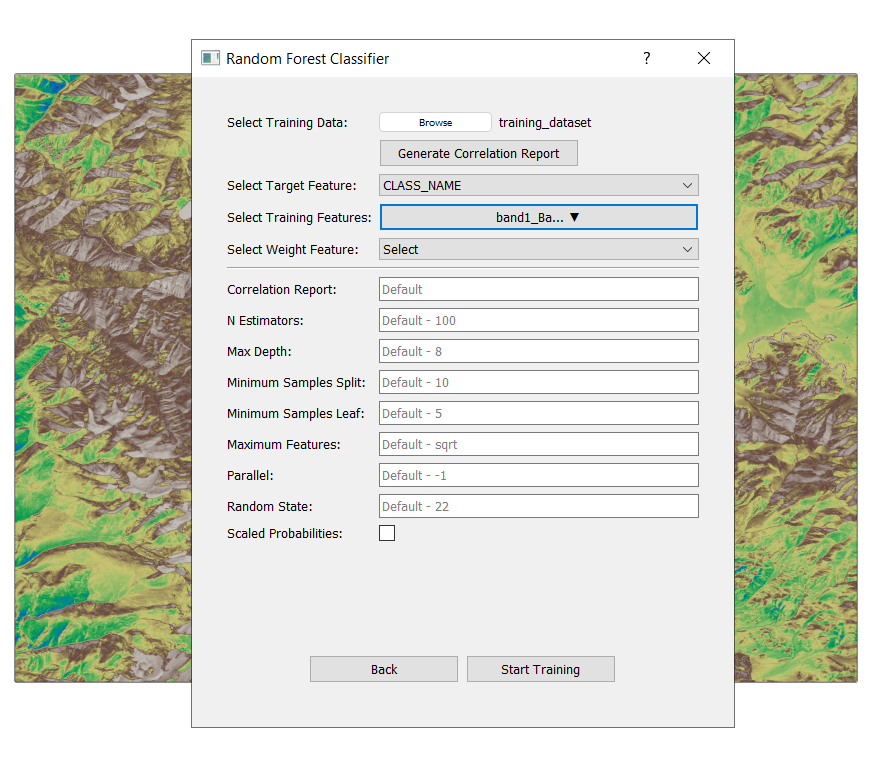This screenshot has height=759, width=874.
Task: Focus the Maximum Features input
Action: (x=538, y=444)
